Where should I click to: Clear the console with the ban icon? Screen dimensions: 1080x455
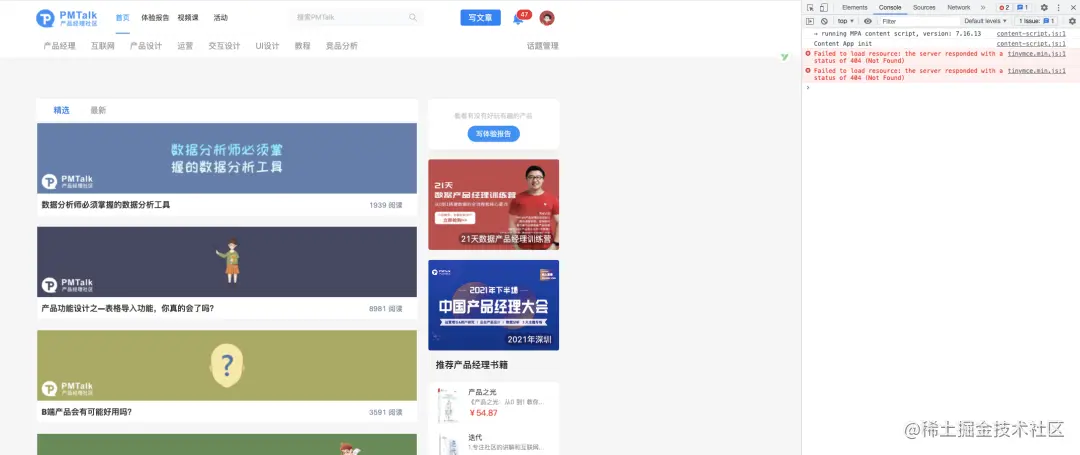(824, 21)
